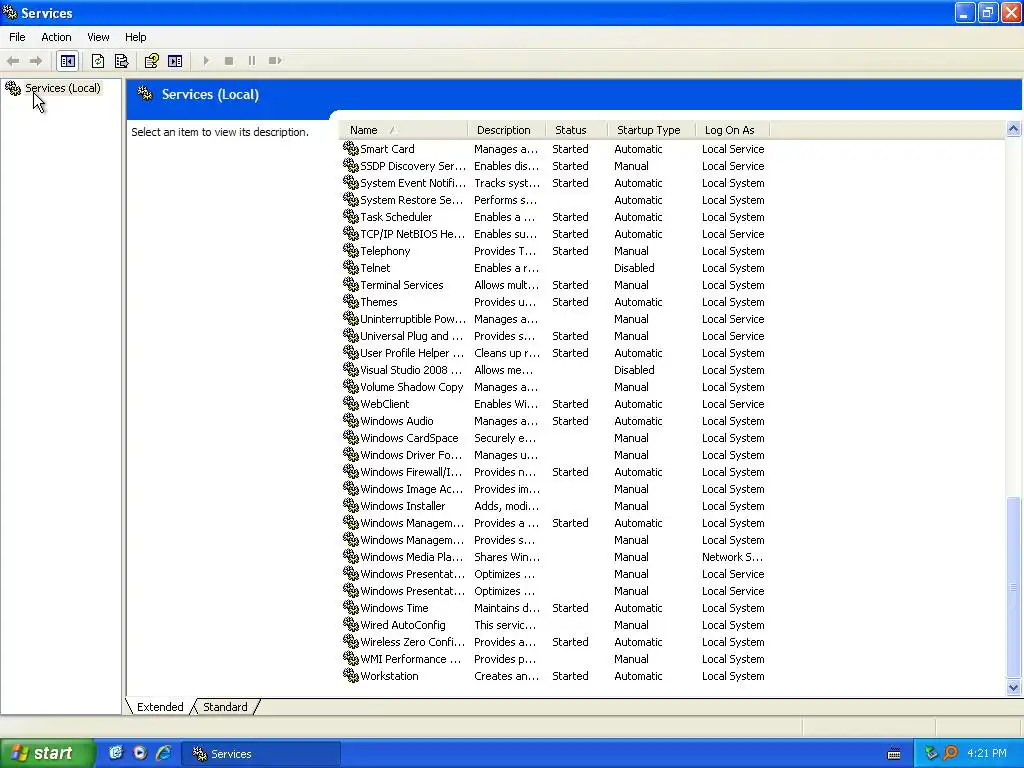Toggle Show/Hide Console Tree icon
The width and height of the screenshot is (1024, 768).
coord(68,61)
